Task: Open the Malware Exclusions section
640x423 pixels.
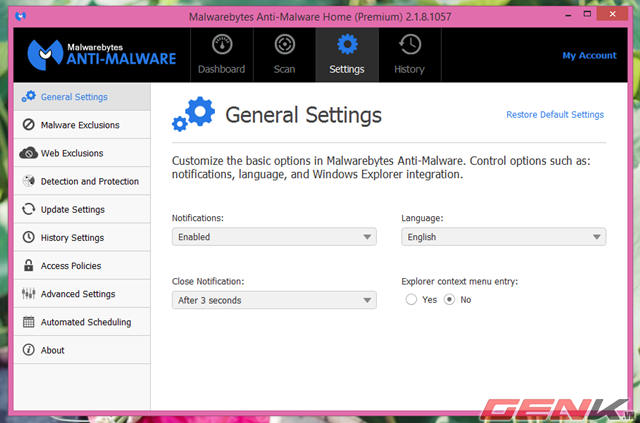Action: click(x=82, y=125)
